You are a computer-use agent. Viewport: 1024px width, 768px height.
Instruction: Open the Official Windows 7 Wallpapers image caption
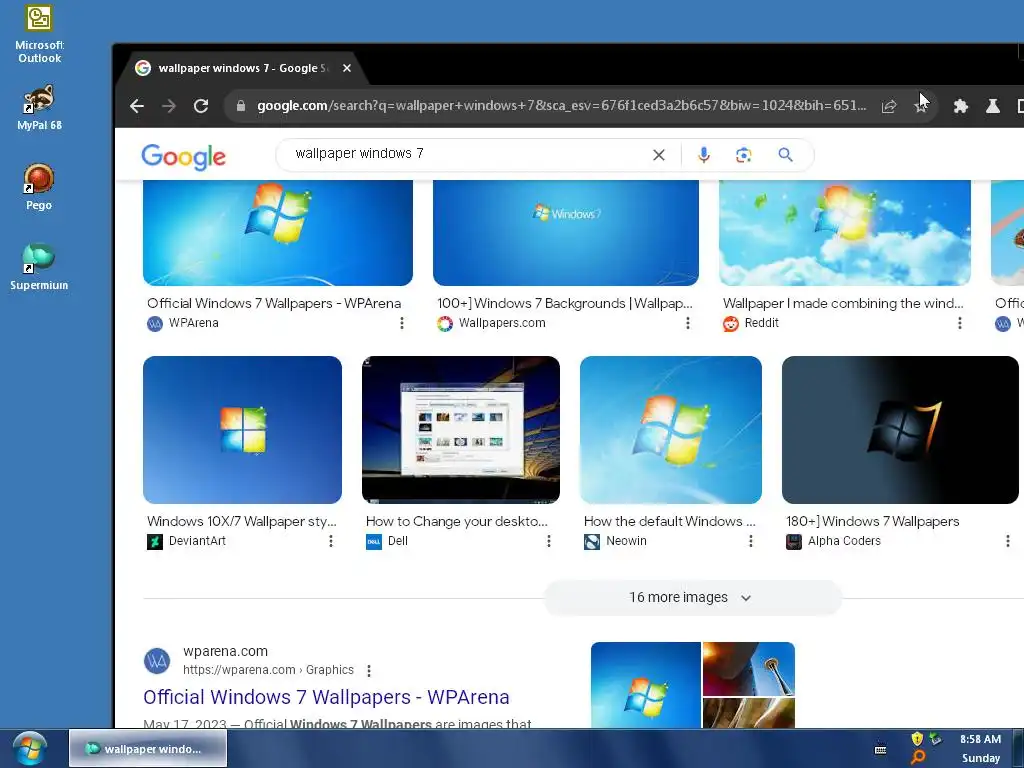point(274,303)
